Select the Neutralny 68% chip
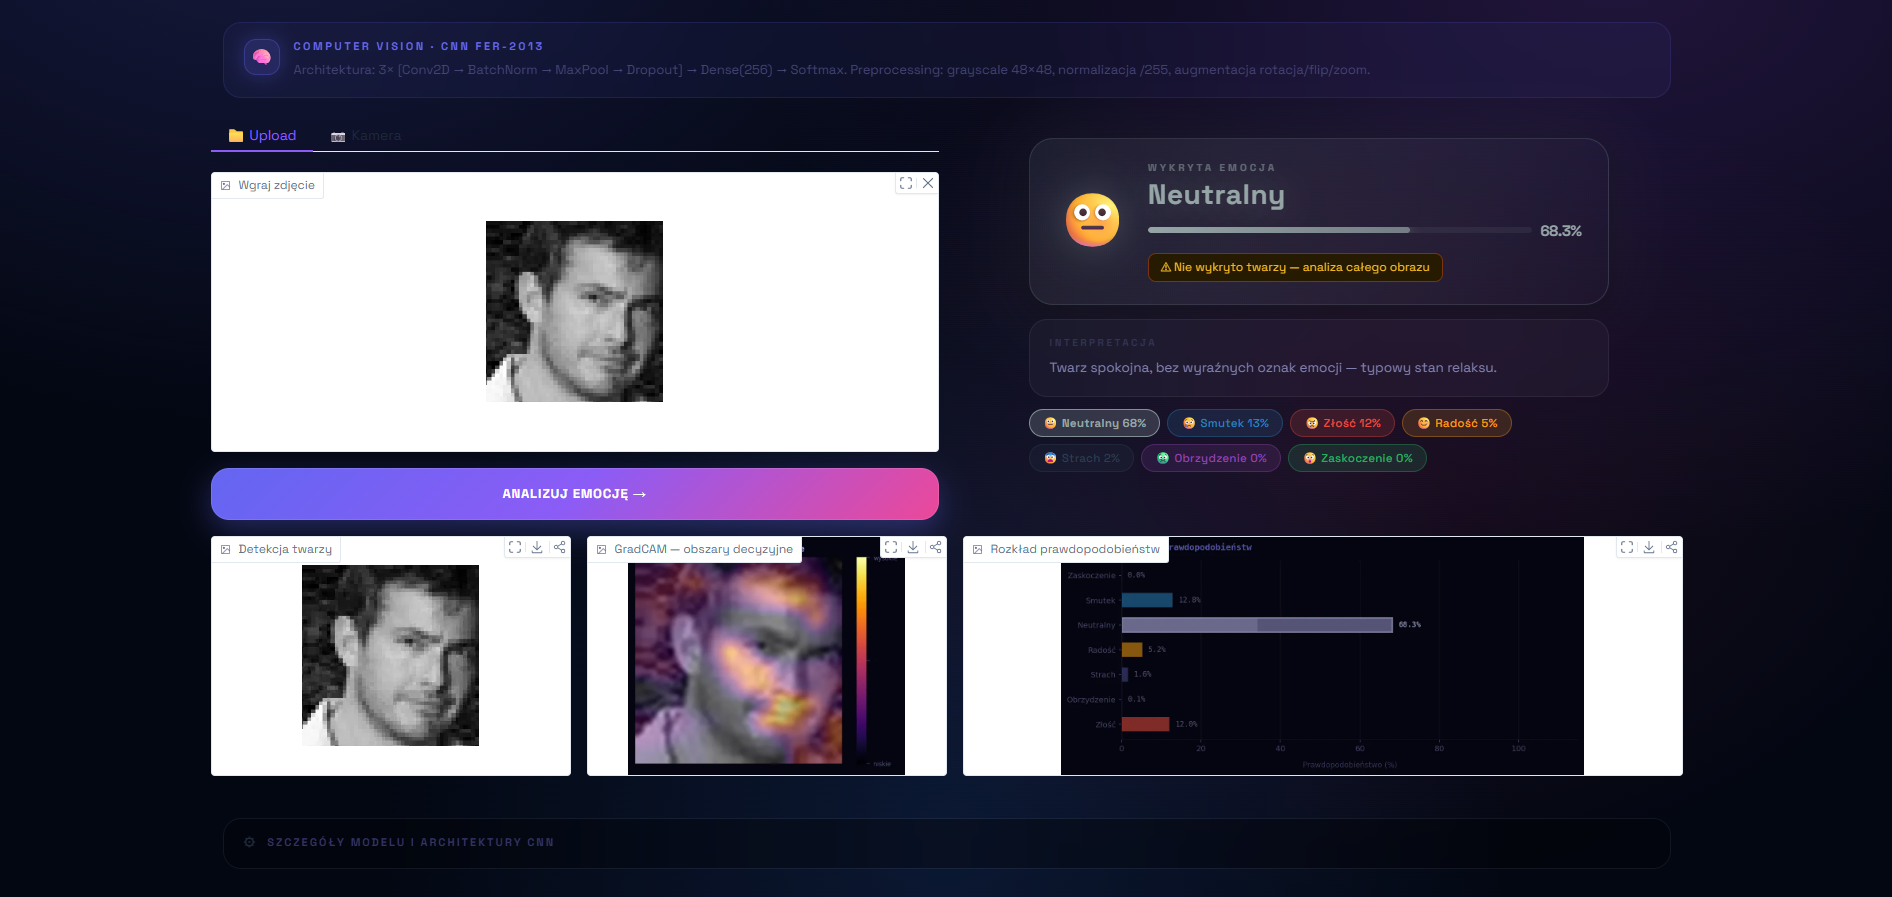Viewport: 1892px width, 897px height. click(x=1095, y=423)
